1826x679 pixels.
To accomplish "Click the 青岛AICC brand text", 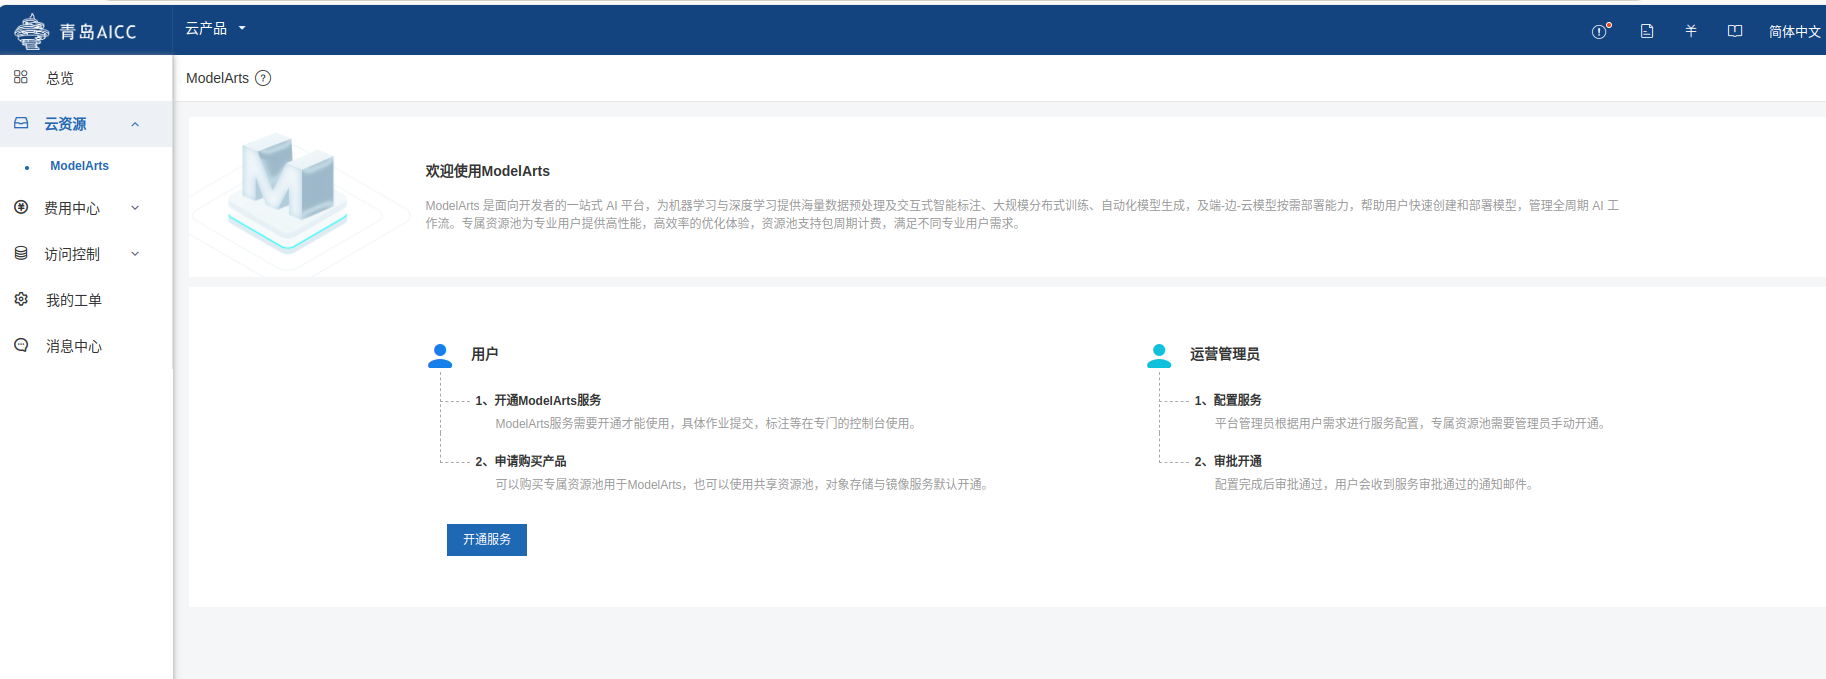I will tap(98, 32).
